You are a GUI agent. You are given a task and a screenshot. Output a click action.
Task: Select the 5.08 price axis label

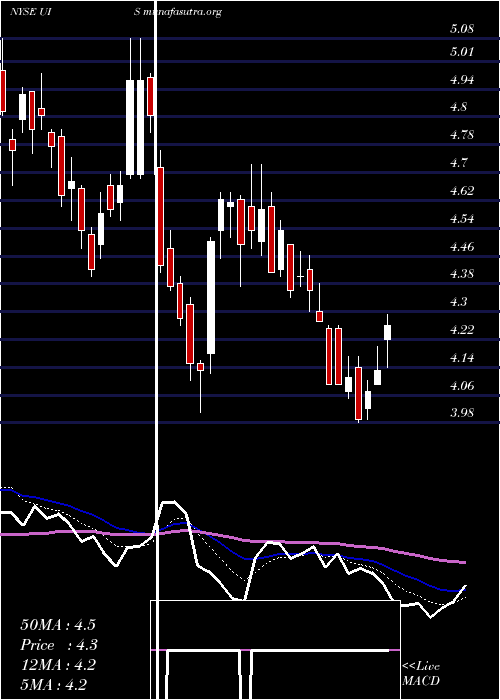coord(462,30)
